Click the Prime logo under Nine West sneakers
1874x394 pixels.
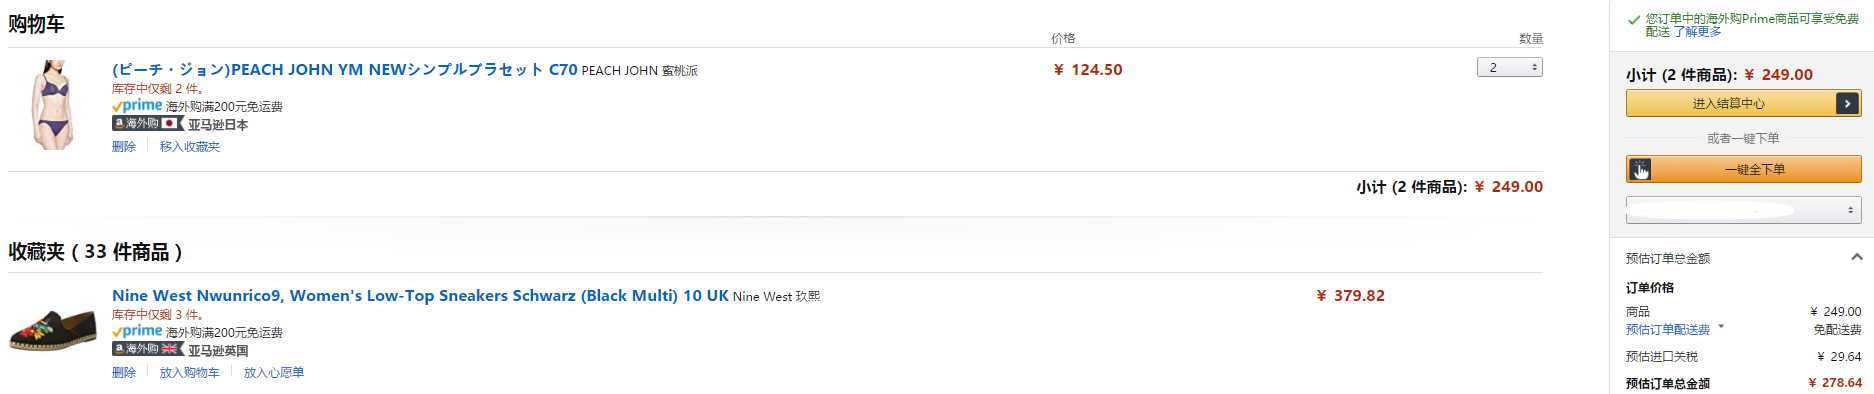pos(137,332)
